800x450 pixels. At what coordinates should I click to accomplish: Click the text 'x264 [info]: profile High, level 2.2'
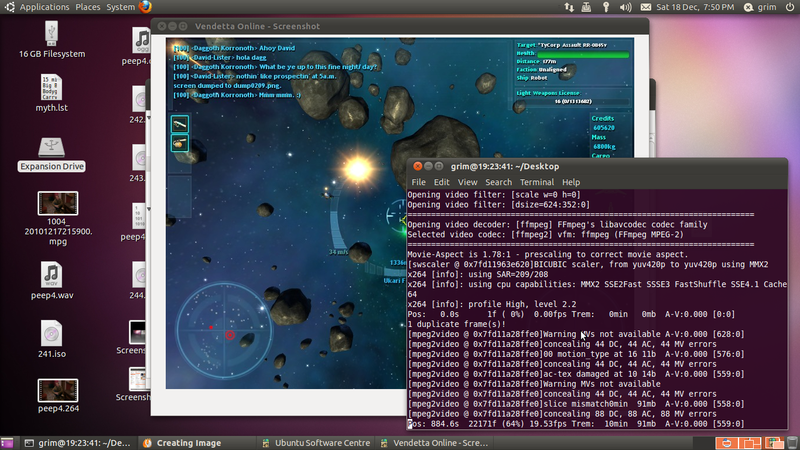point(491,304)
